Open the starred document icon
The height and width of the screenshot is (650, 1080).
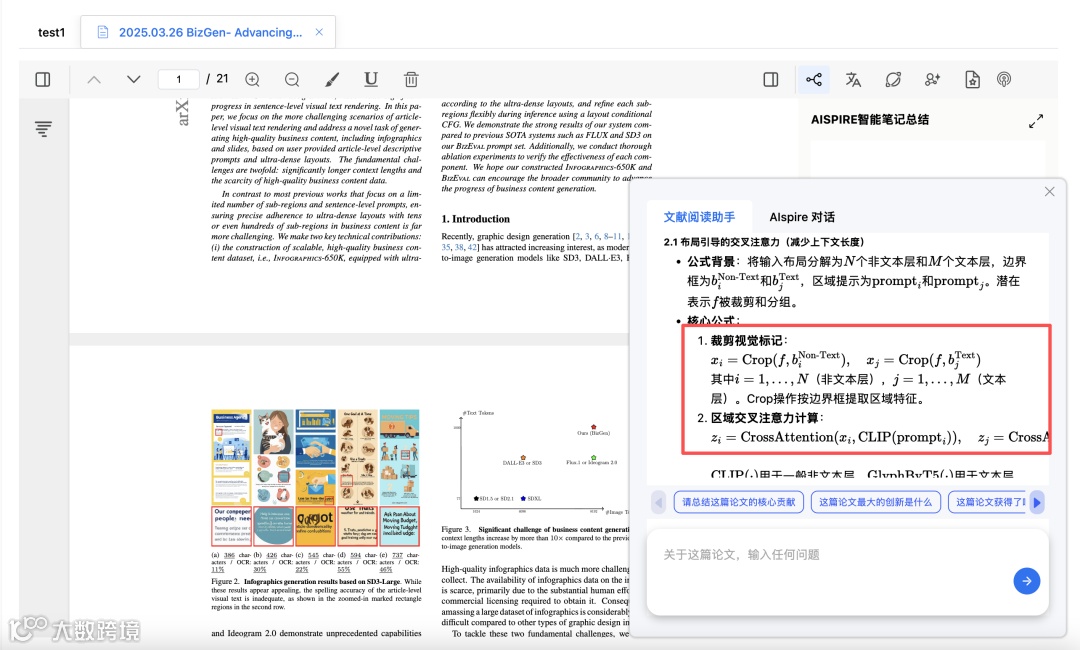(972, 80)
